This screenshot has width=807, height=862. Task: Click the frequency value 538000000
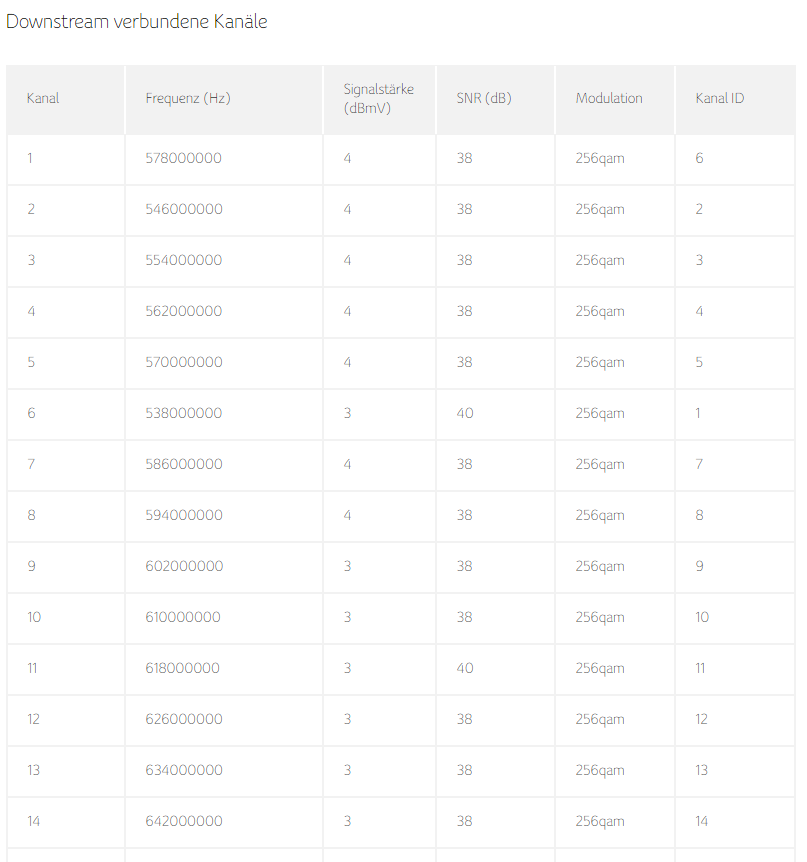[x=184, y=413]
